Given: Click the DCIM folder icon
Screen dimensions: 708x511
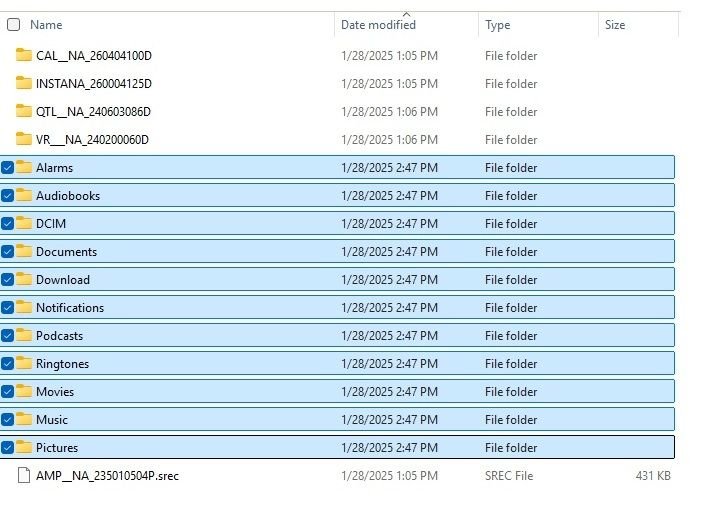Looking at the screenshot, I should point(24,224).
